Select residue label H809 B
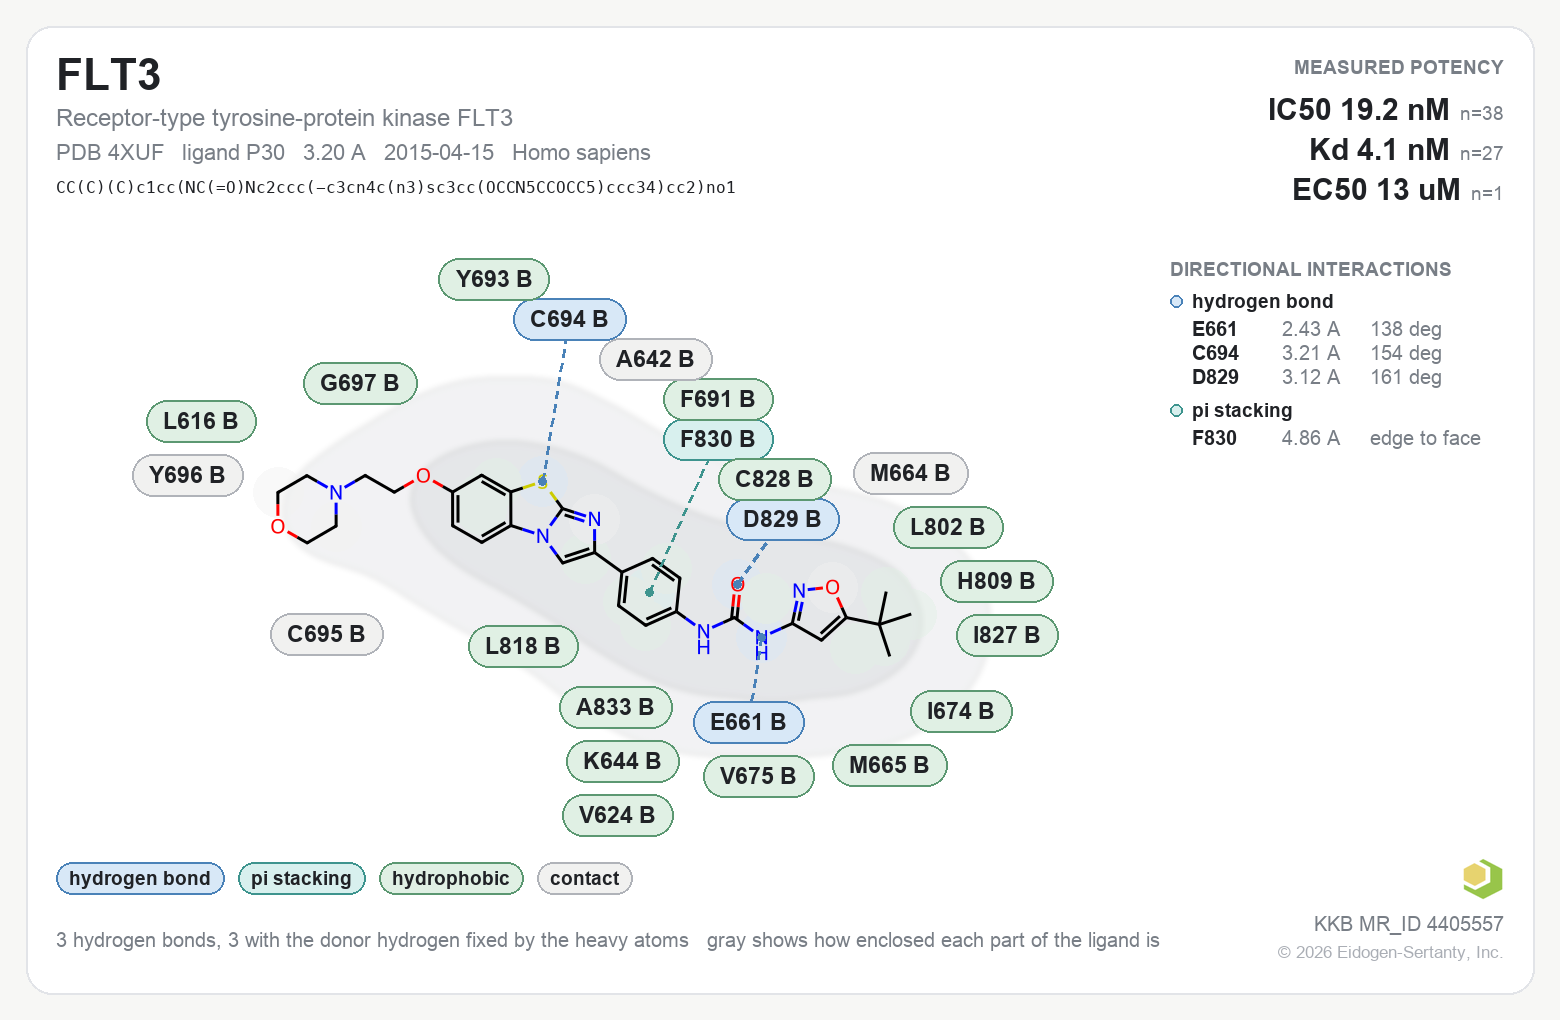The width and height of the screenshot is (1560, 1020). (996, 581)
